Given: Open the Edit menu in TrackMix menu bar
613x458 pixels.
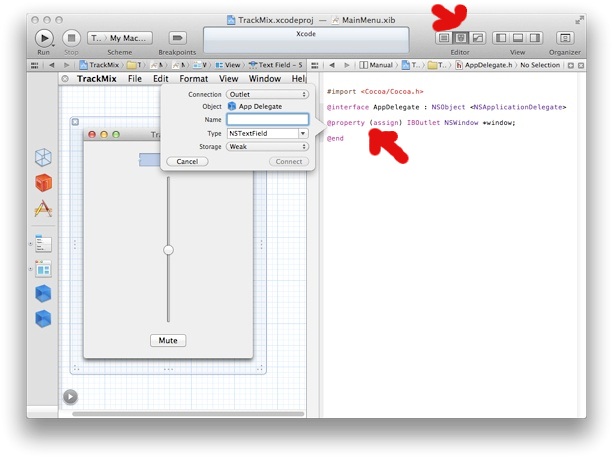Looking at the screenshot, I should (x=161, y=78).
